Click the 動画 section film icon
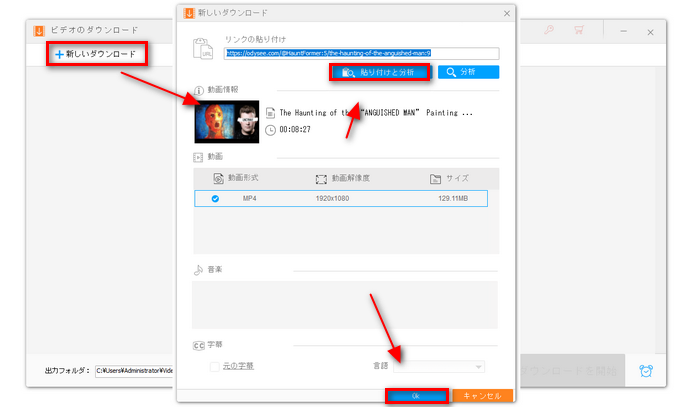The image size is (700, 407). coord(198,157)
